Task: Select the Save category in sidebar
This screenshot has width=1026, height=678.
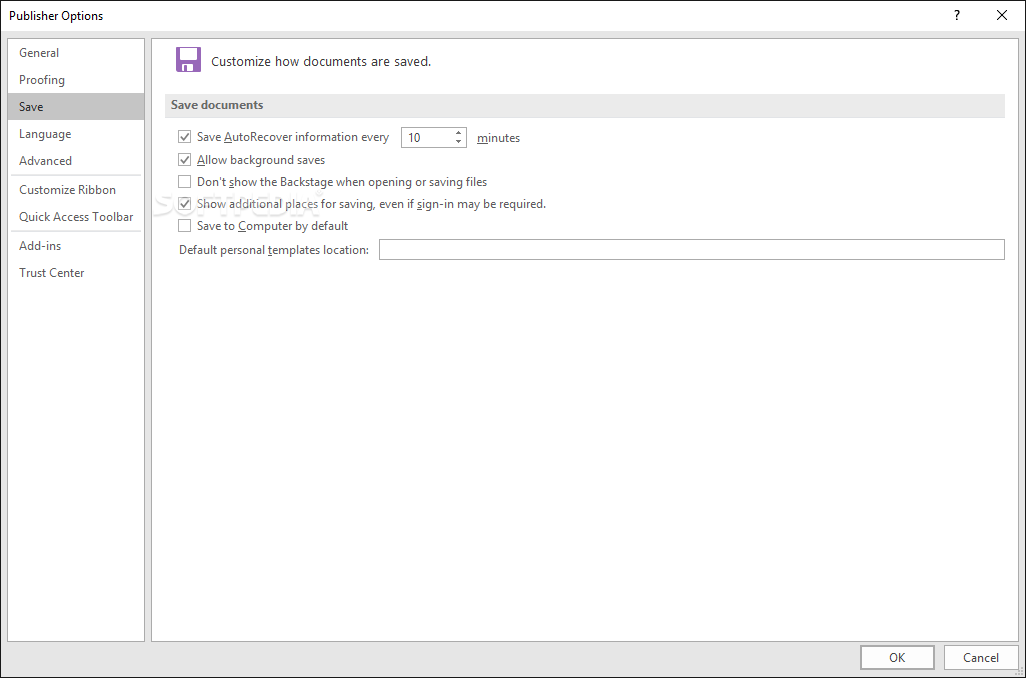Action: (76, 107)
